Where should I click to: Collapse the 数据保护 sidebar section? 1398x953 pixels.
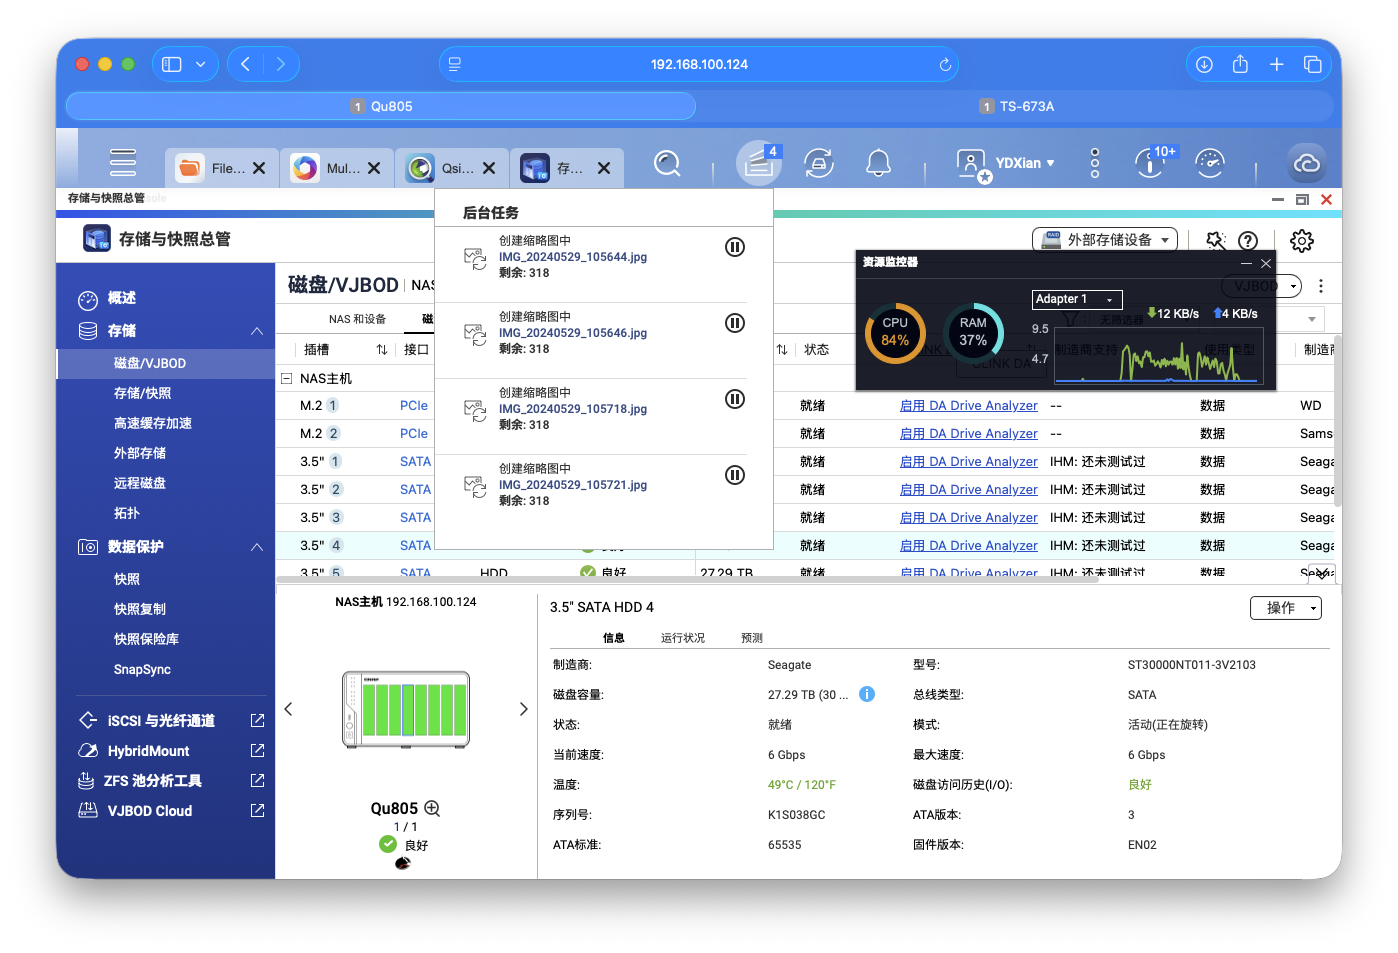pyautogui.click(x=257, y=547)
